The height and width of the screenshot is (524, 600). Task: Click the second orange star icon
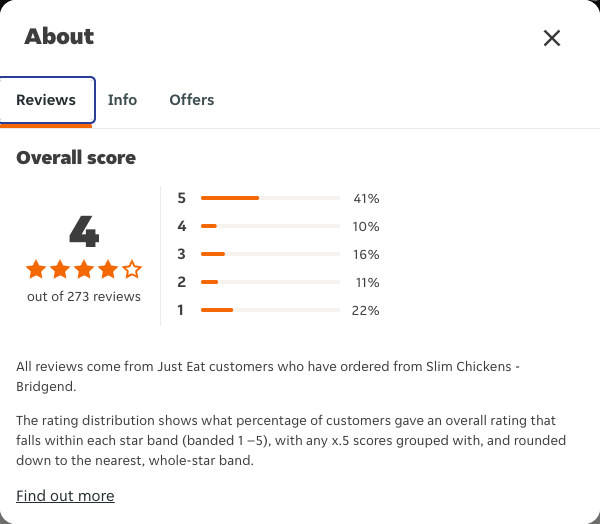(60, 269)
